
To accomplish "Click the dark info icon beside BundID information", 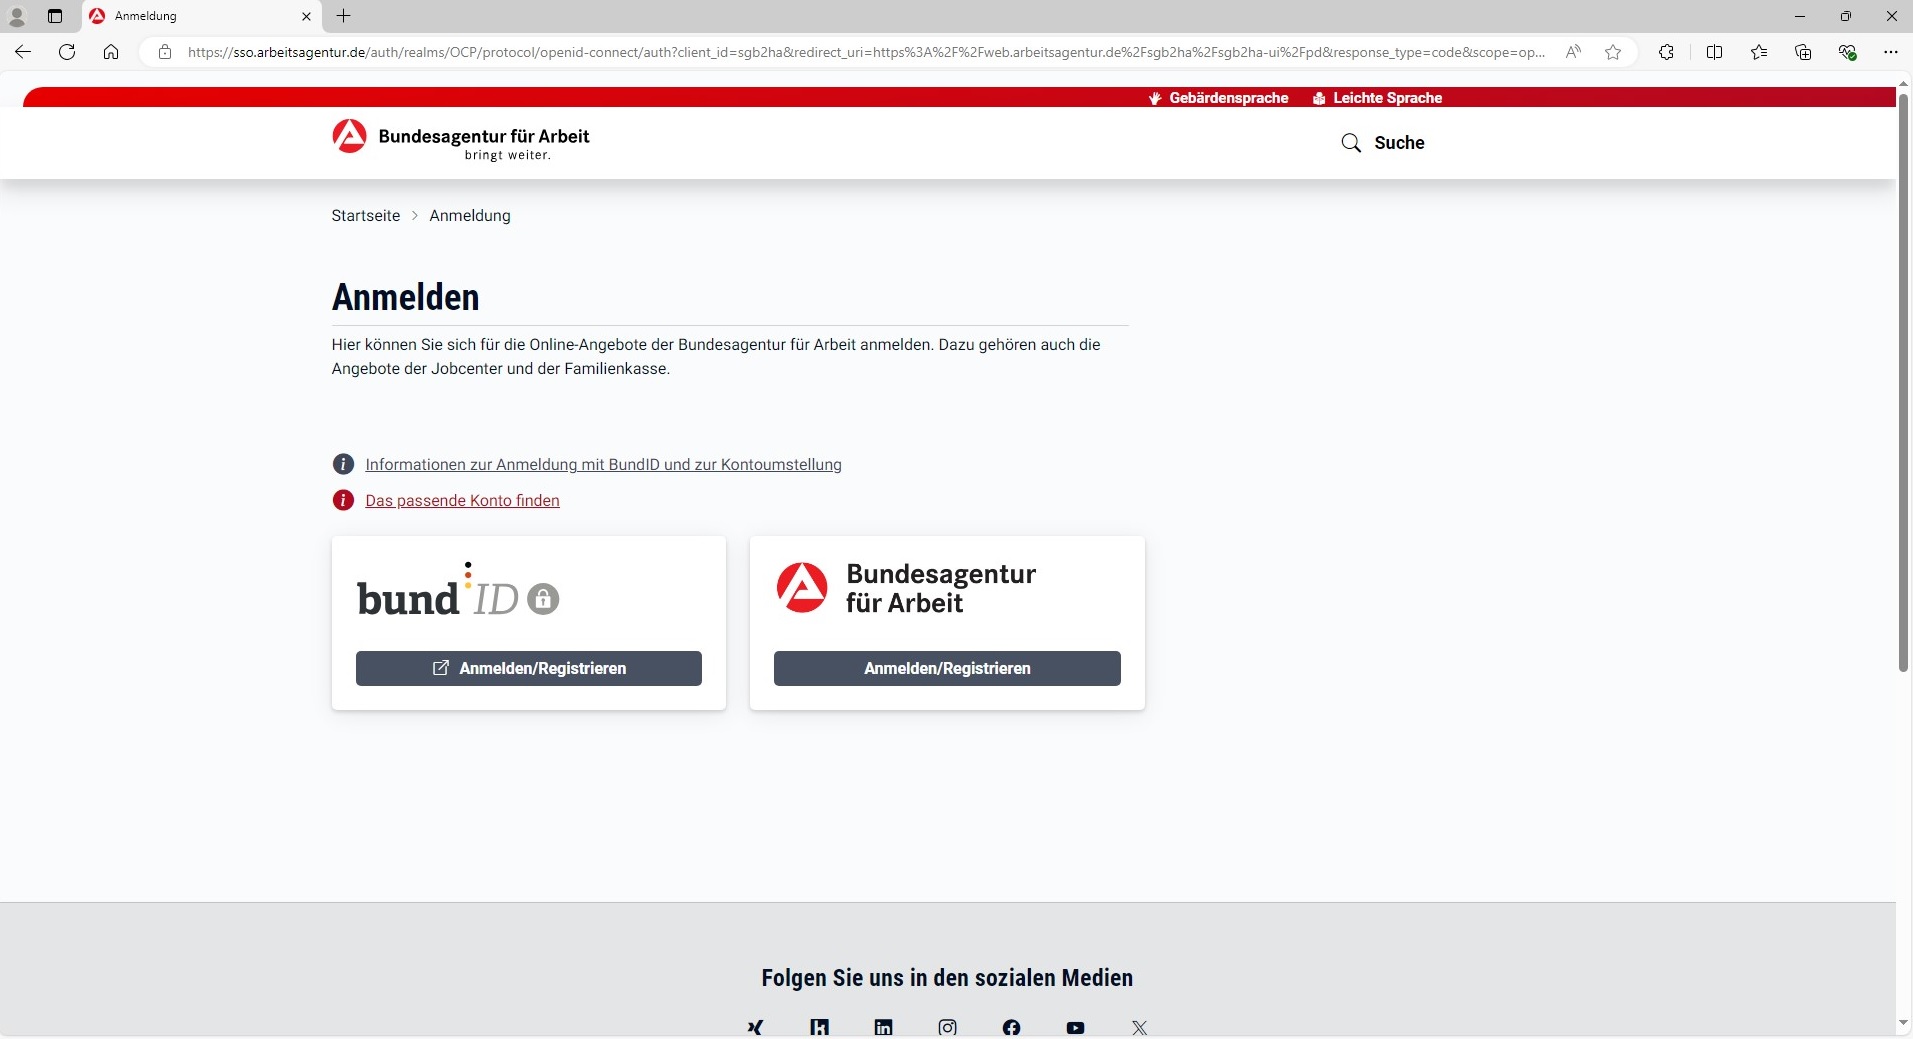I will tap(343, 464).
